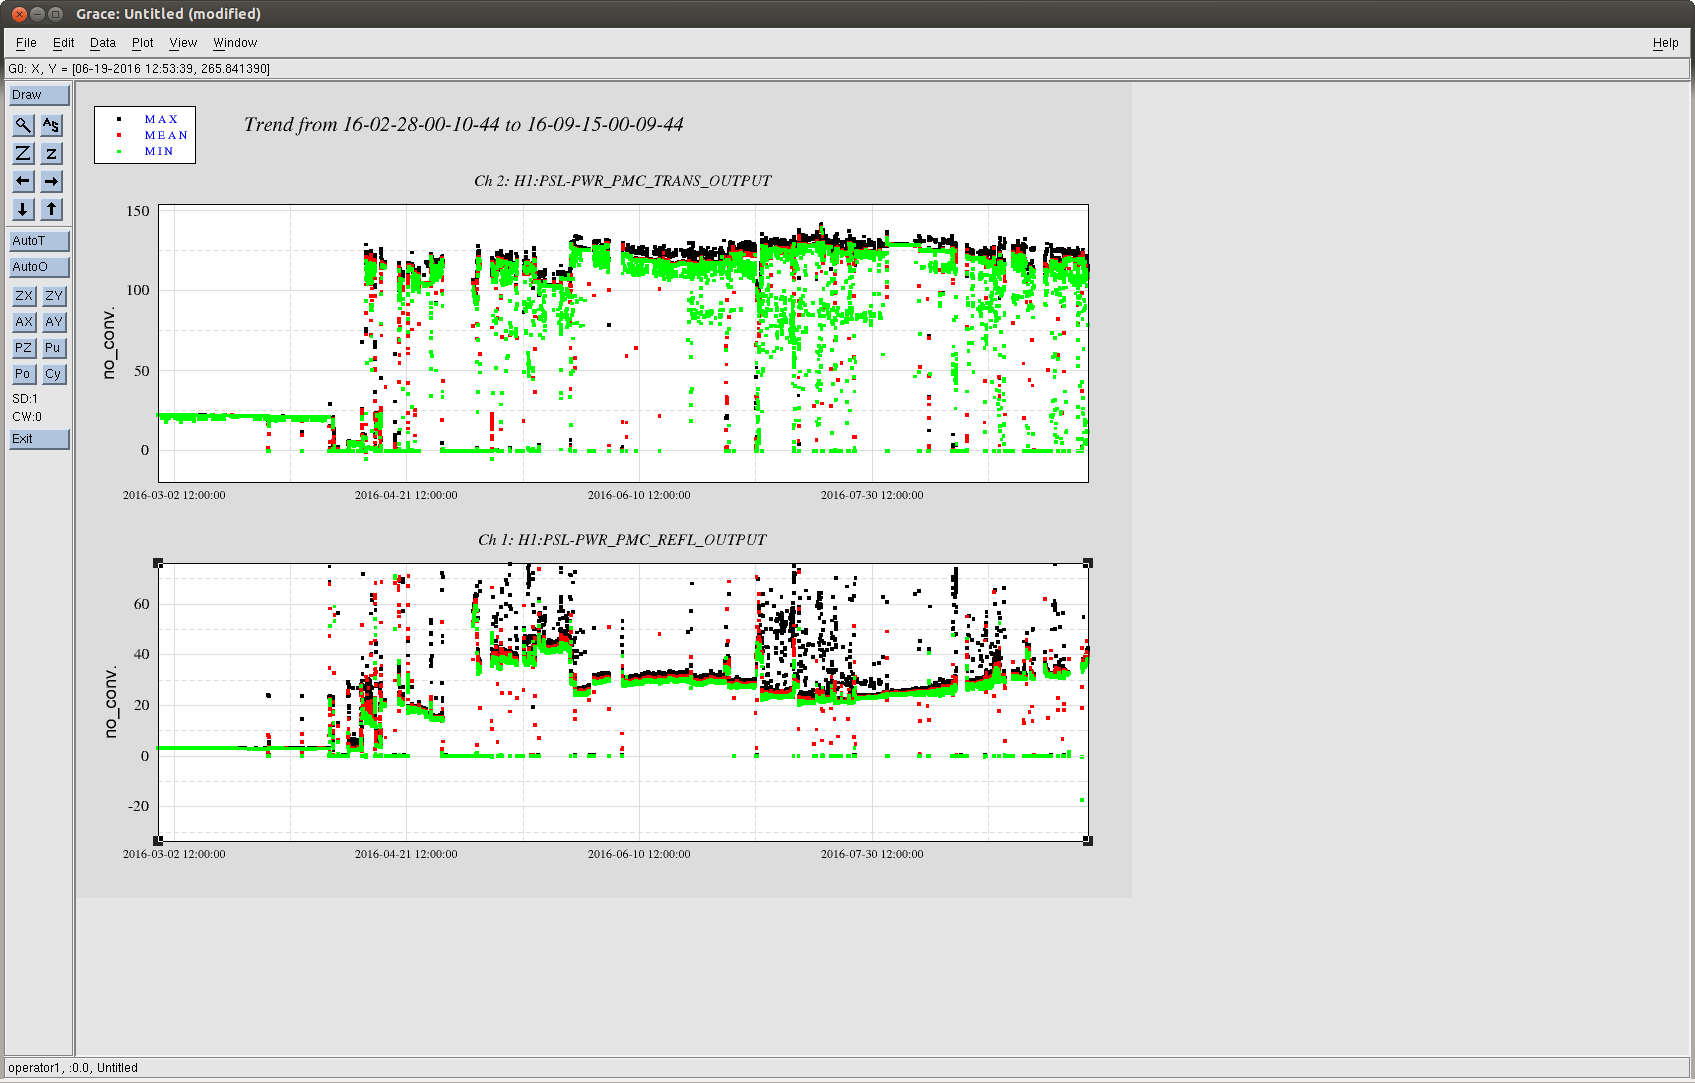Move the graph down with the down arrow button
Image resolution: width=1695 pixels, height=1083 pixels.
tap(23, 209)
